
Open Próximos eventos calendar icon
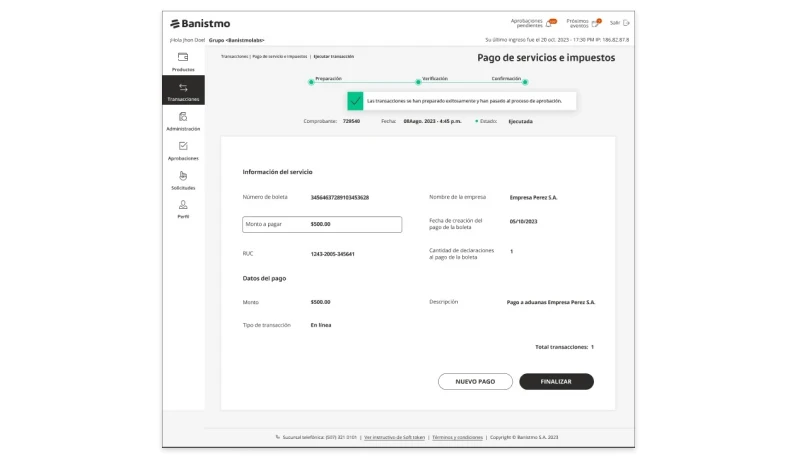[x=595, y=23]
